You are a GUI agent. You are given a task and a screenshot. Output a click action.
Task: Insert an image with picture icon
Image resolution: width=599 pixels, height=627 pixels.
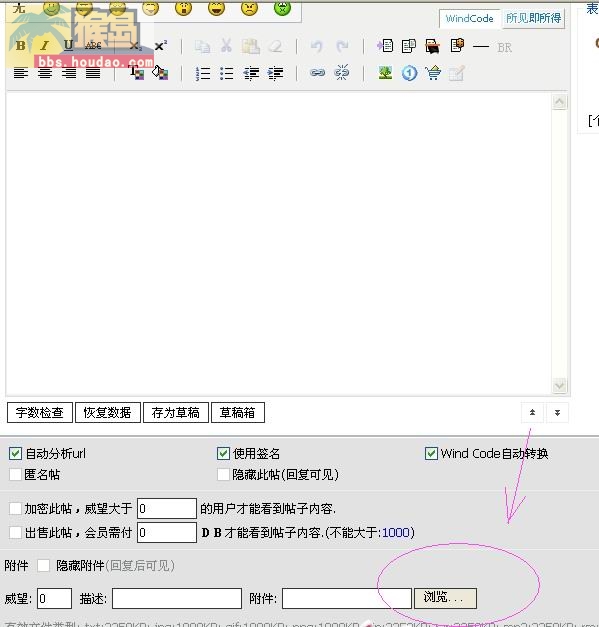(385, 73)
